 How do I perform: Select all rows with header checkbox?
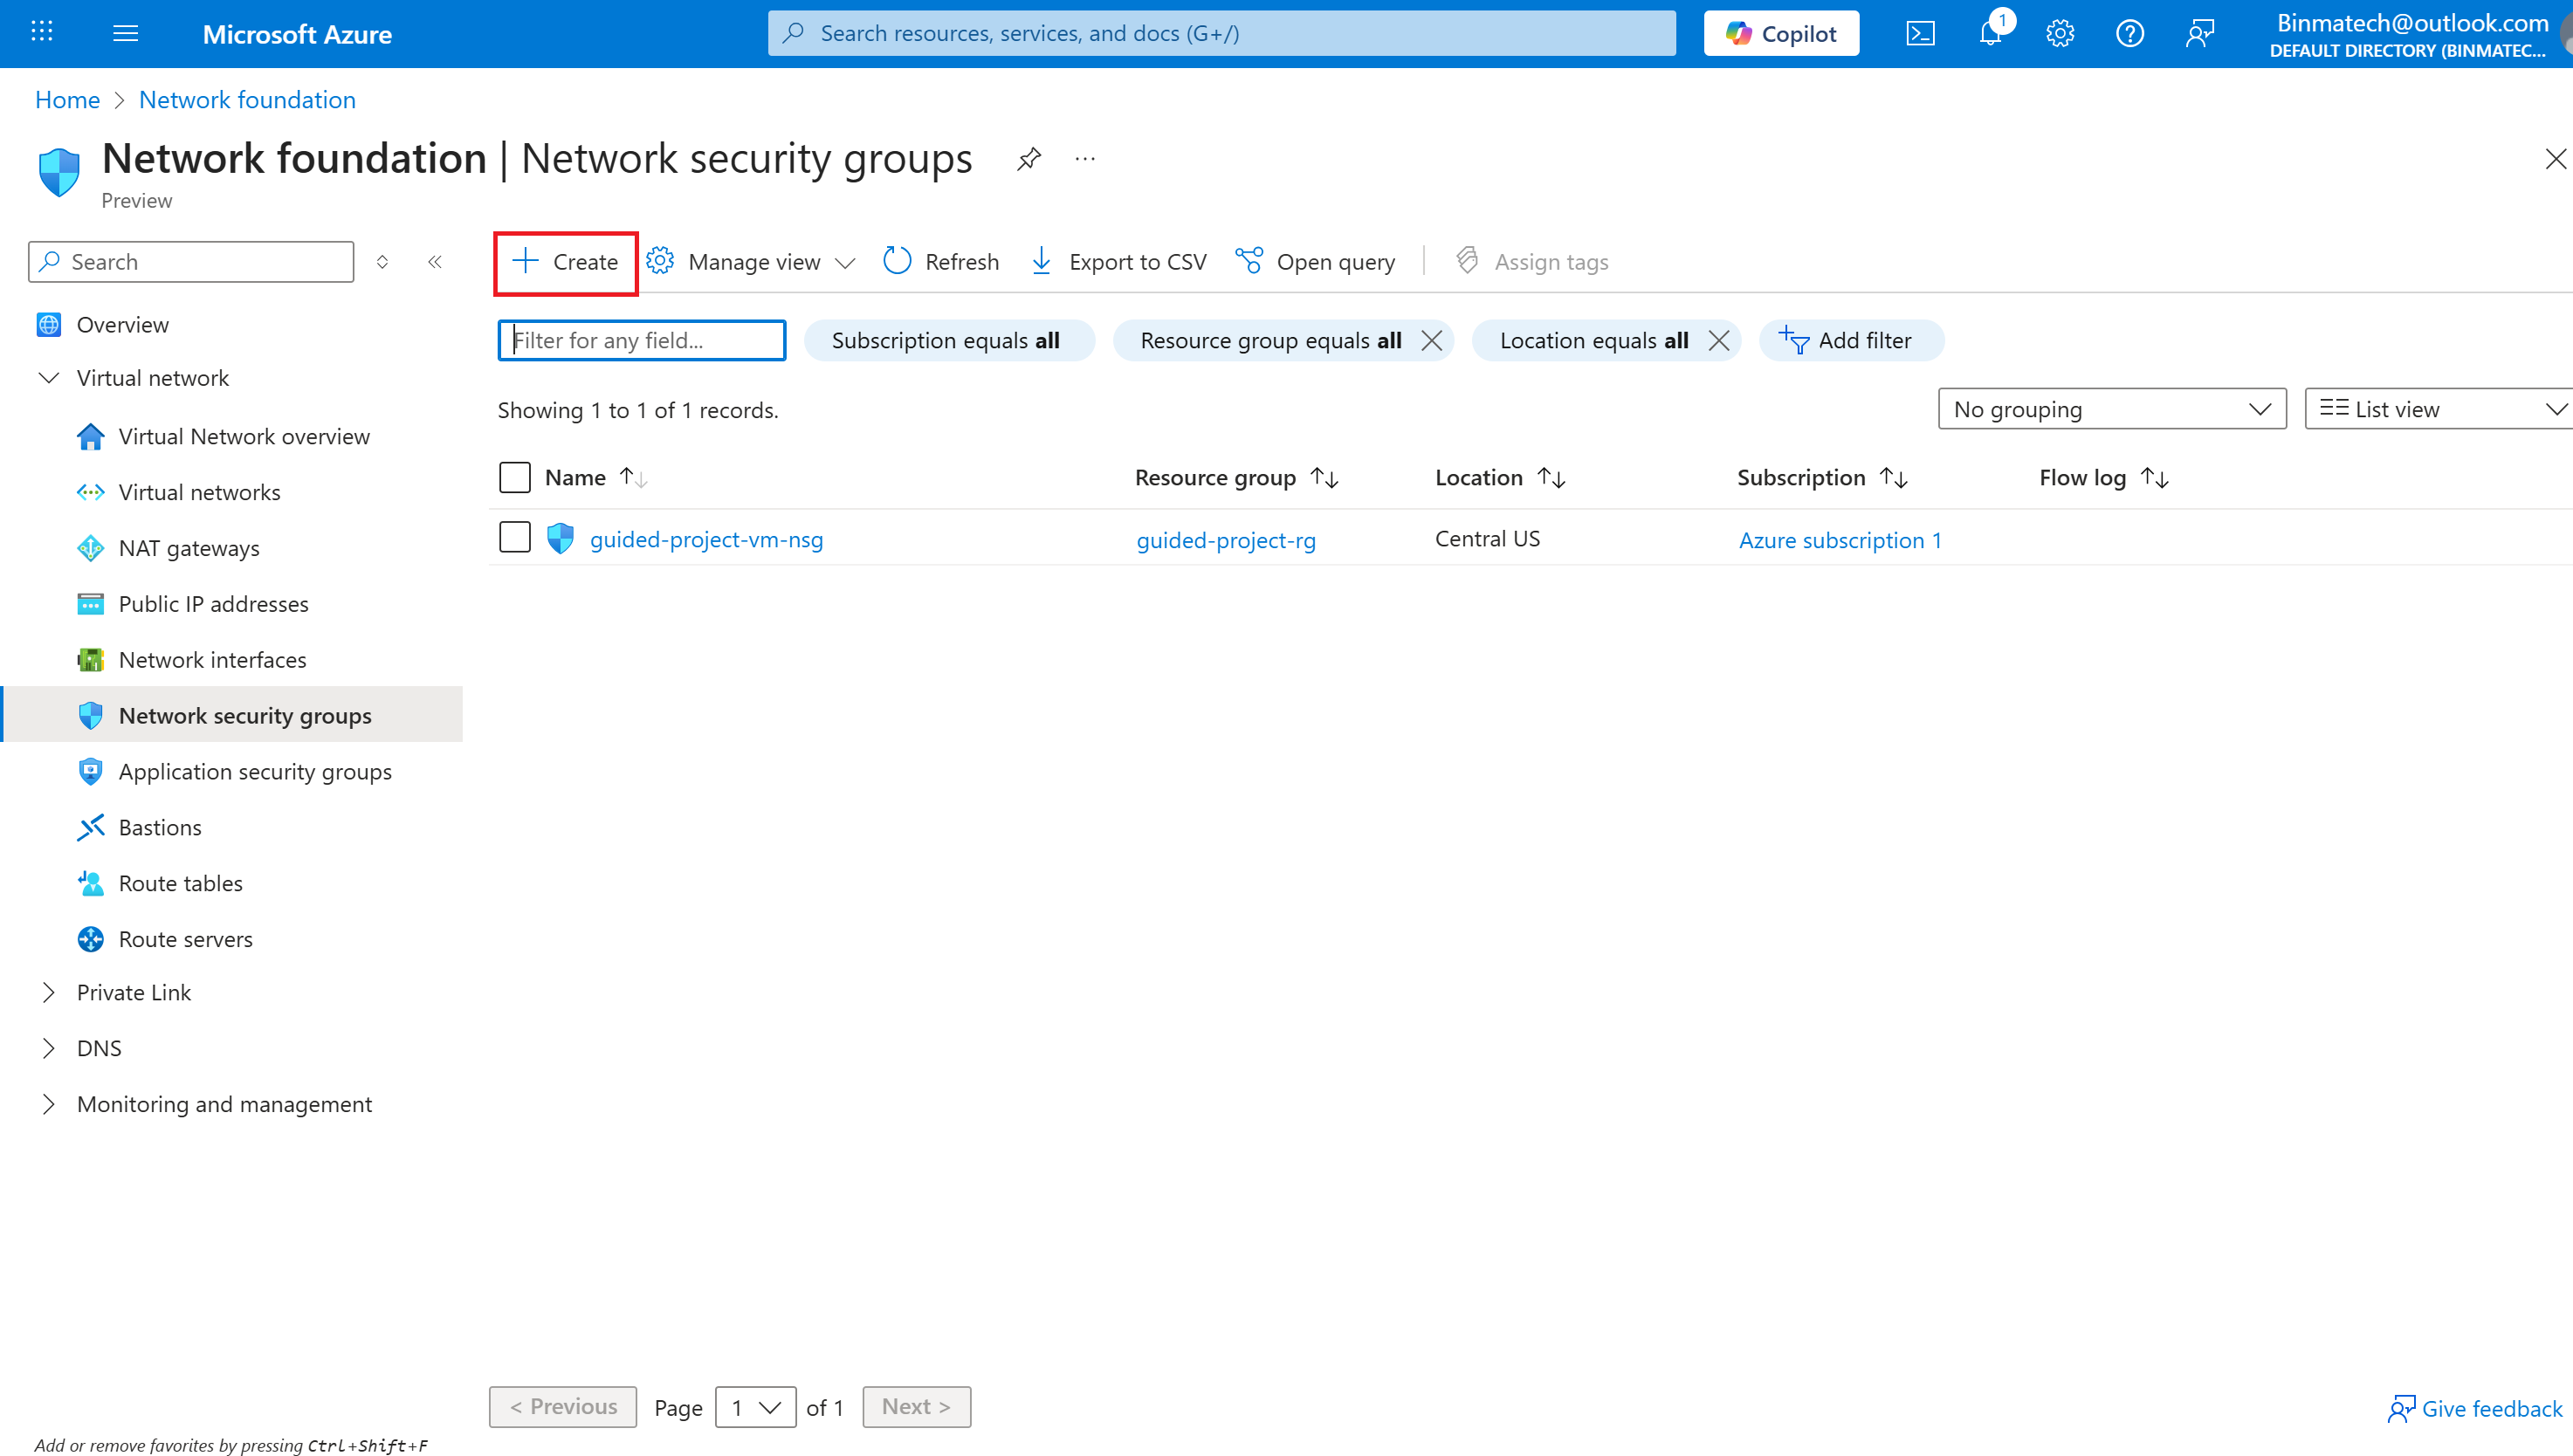tap(515, 478)
